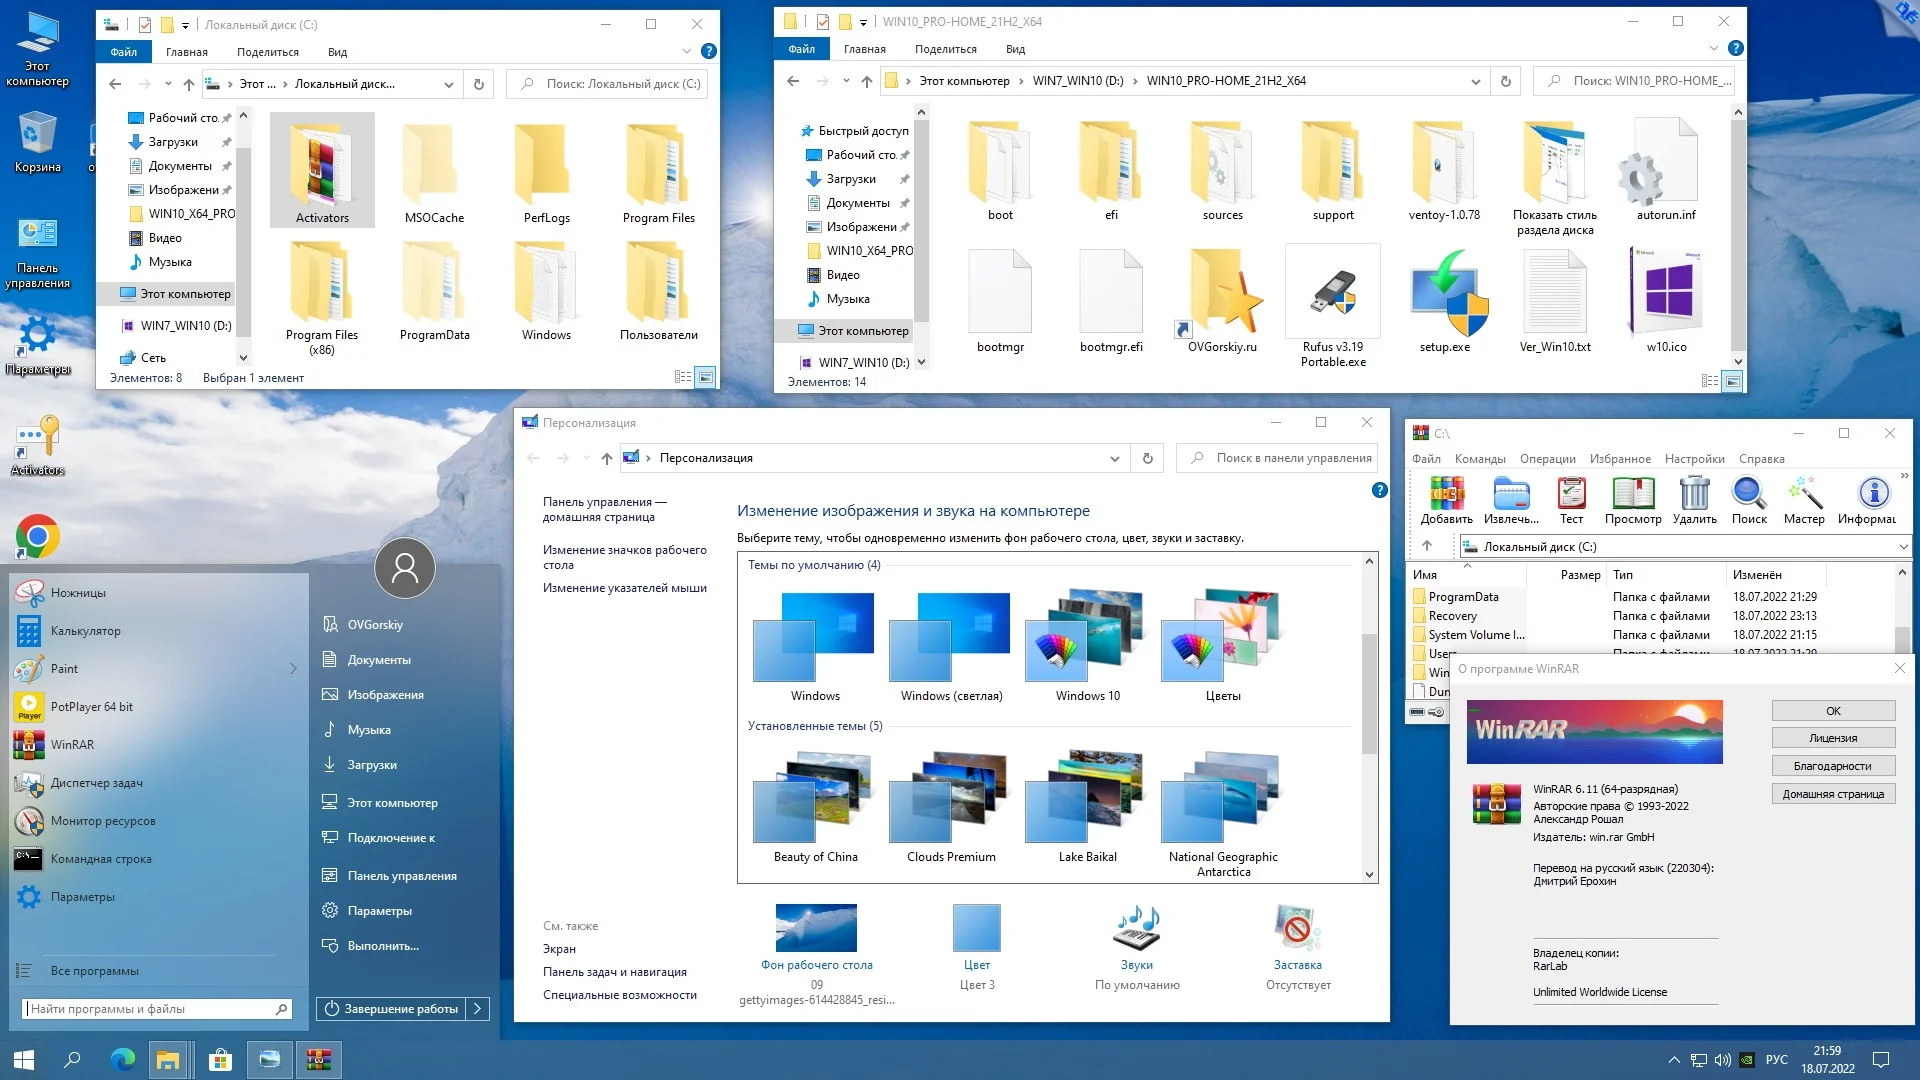The width and height of the screenshot is (1920, 1080).
Task: Switch C: explorer to details view
Action: coord(683,377)
